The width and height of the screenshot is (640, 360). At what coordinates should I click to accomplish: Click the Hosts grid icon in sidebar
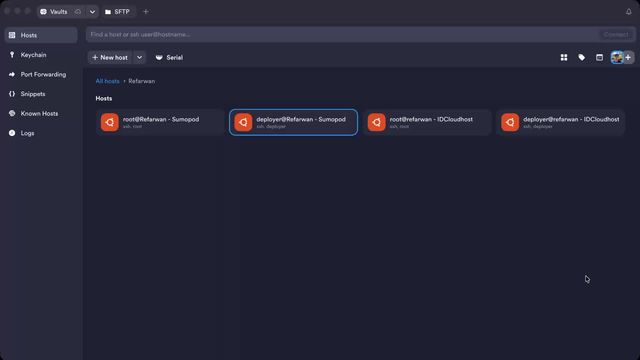[12, 35]
